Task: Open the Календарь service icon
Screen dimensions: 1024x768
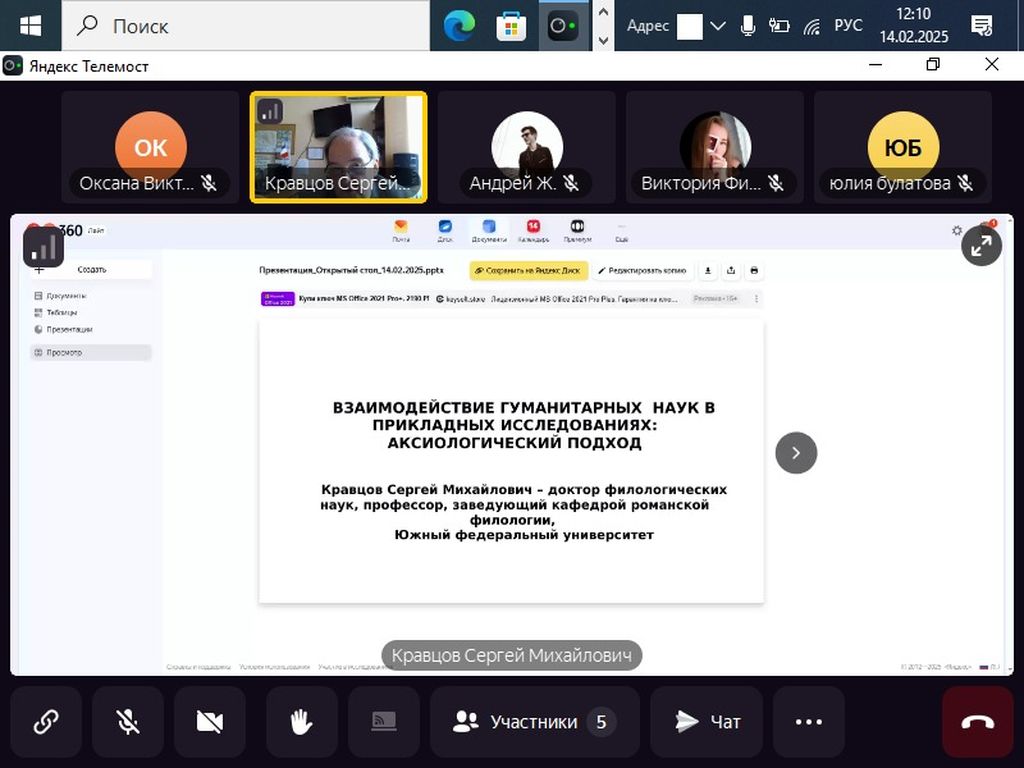Action: pos(534,231)
